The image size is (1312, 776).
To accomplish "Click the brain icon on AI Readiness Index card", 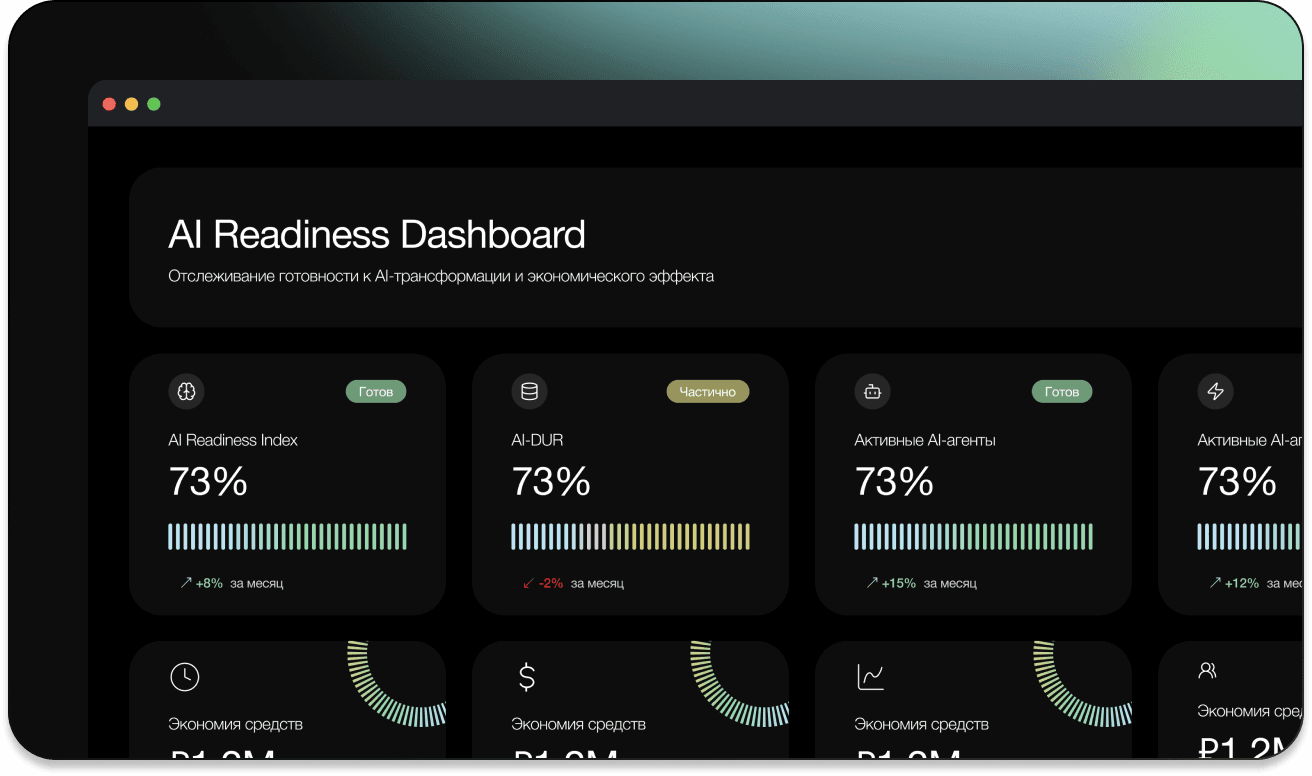I will click(x=186, y=392).
